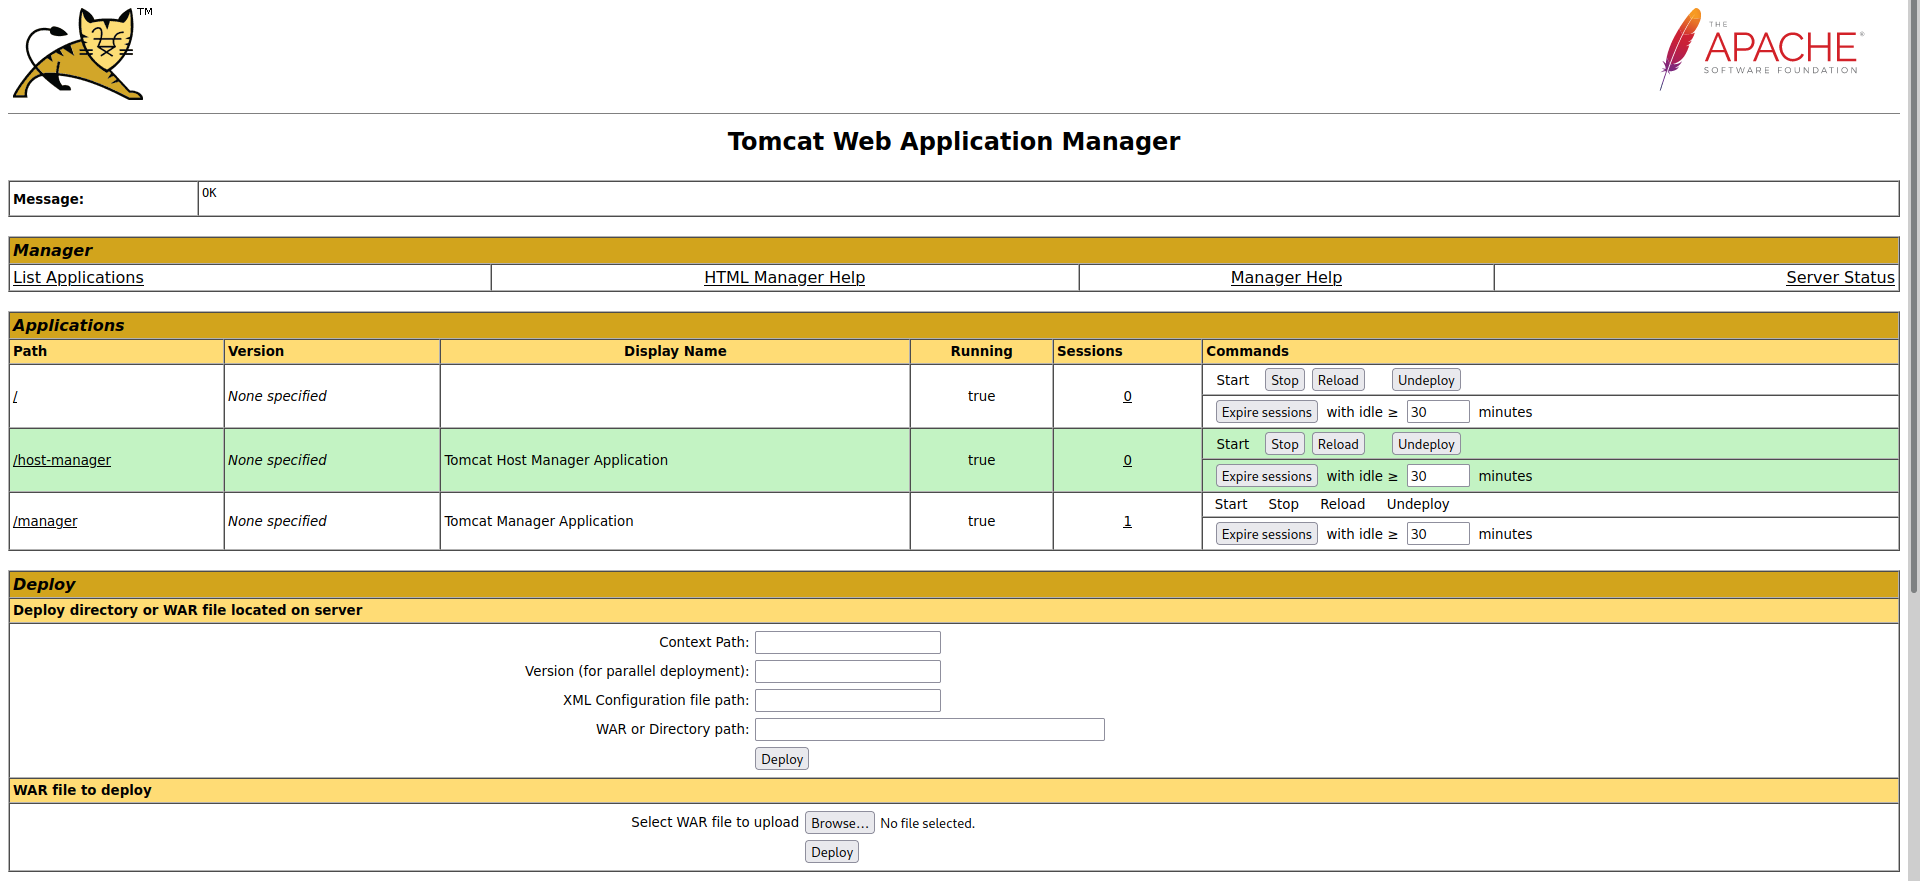The width and height of the screenshot is (1920, 881).
Task: Focus the Version parallel deployment field
Action: (x=848, y=672)
